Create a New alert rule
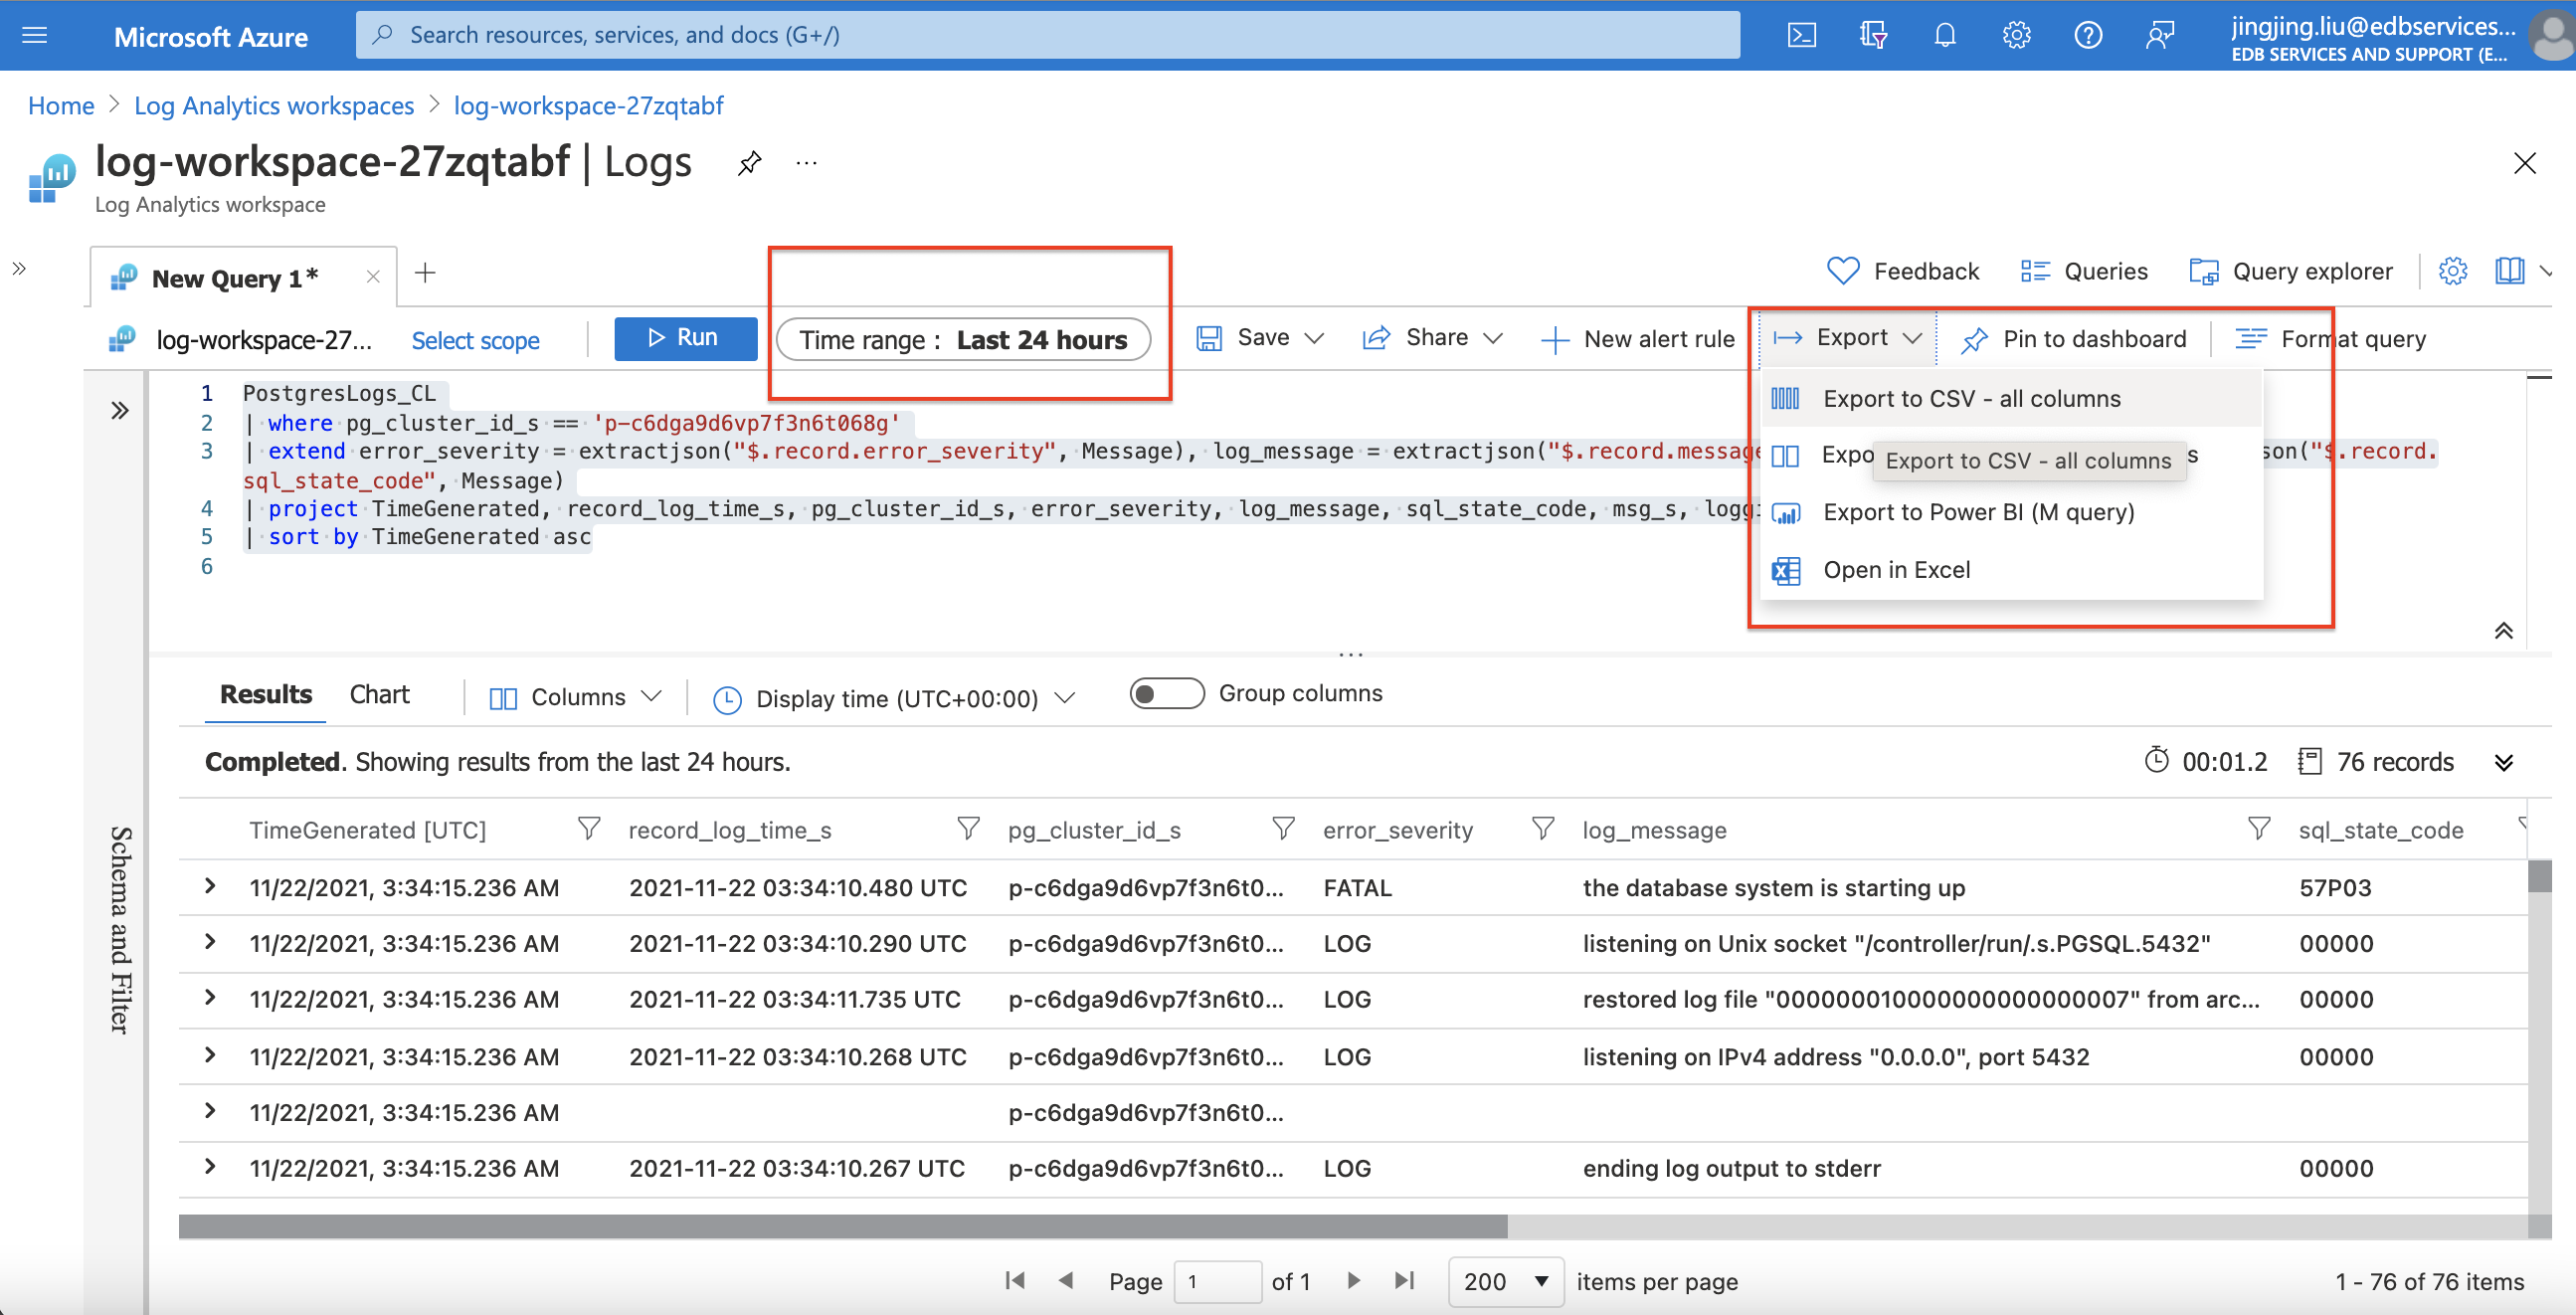 [x=1638, y=339]
